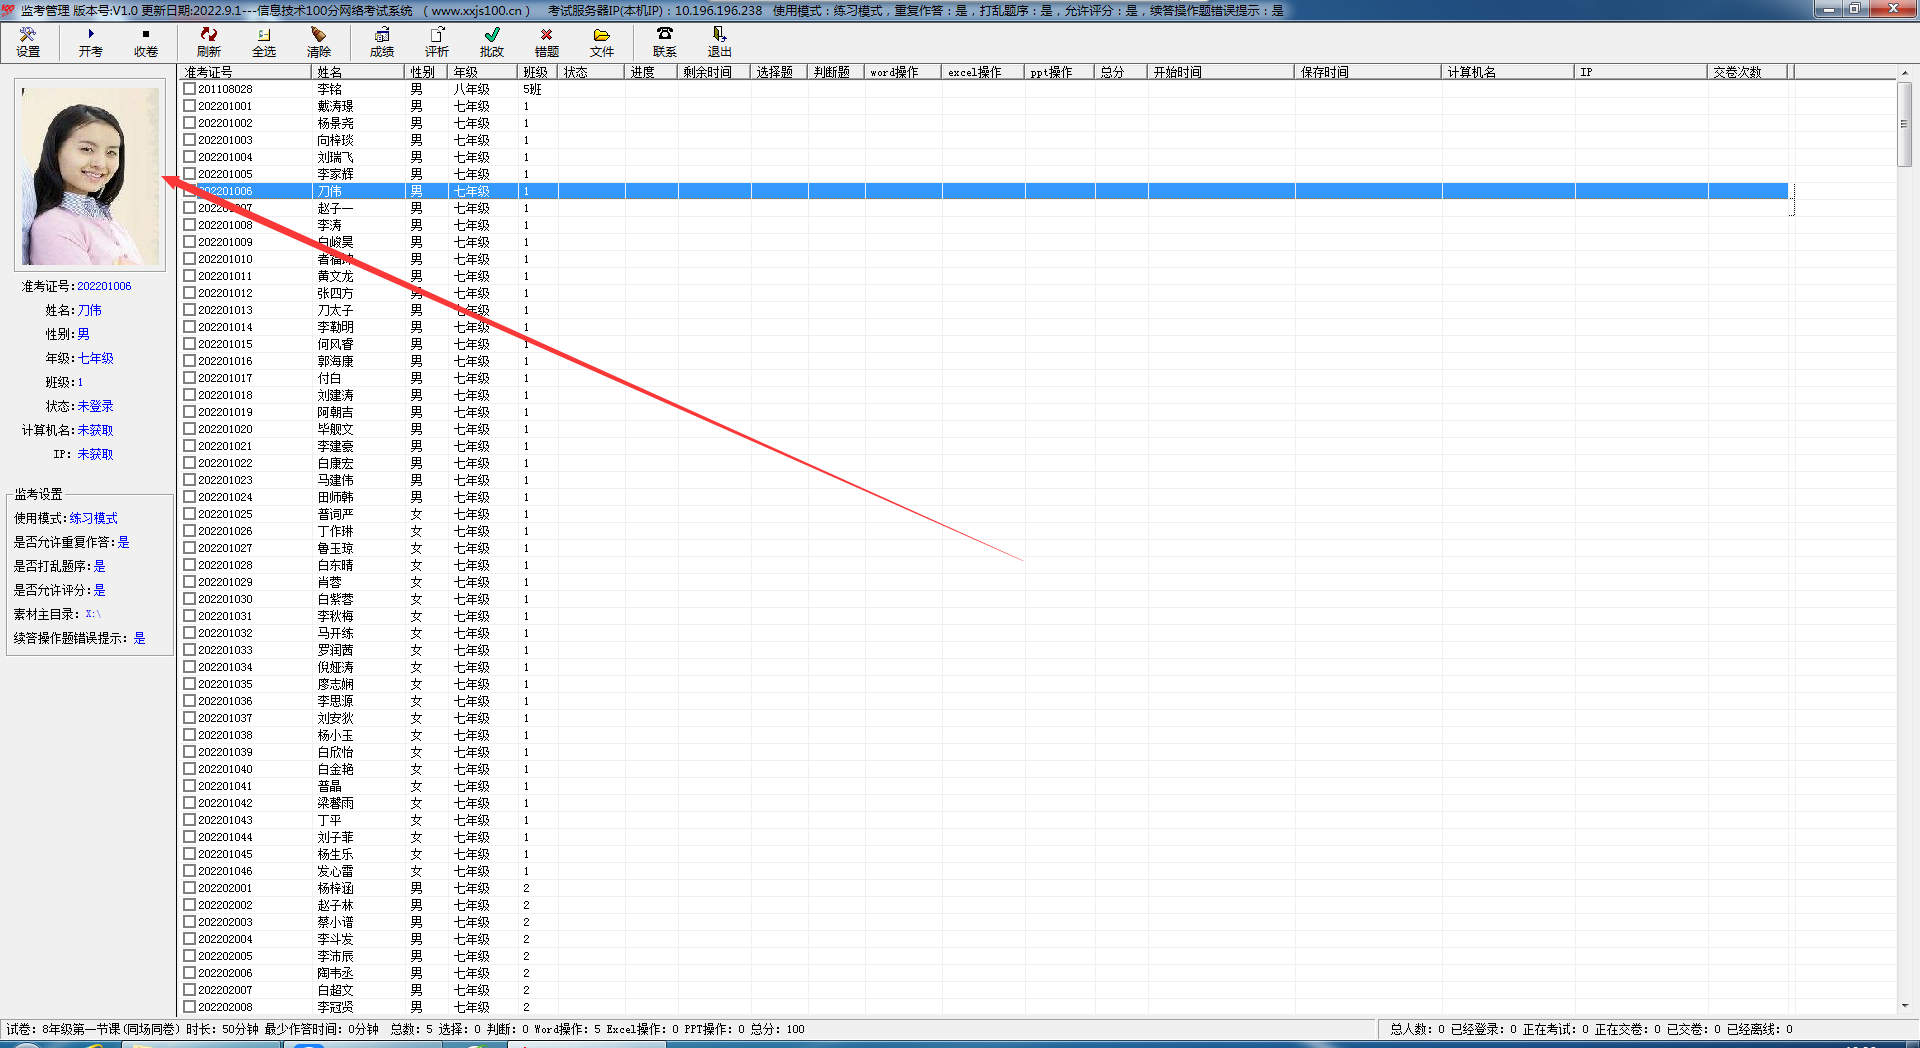Click the 未登录 status value
The width and height of the screenshot is (1920, 1048).
(96, 406)
